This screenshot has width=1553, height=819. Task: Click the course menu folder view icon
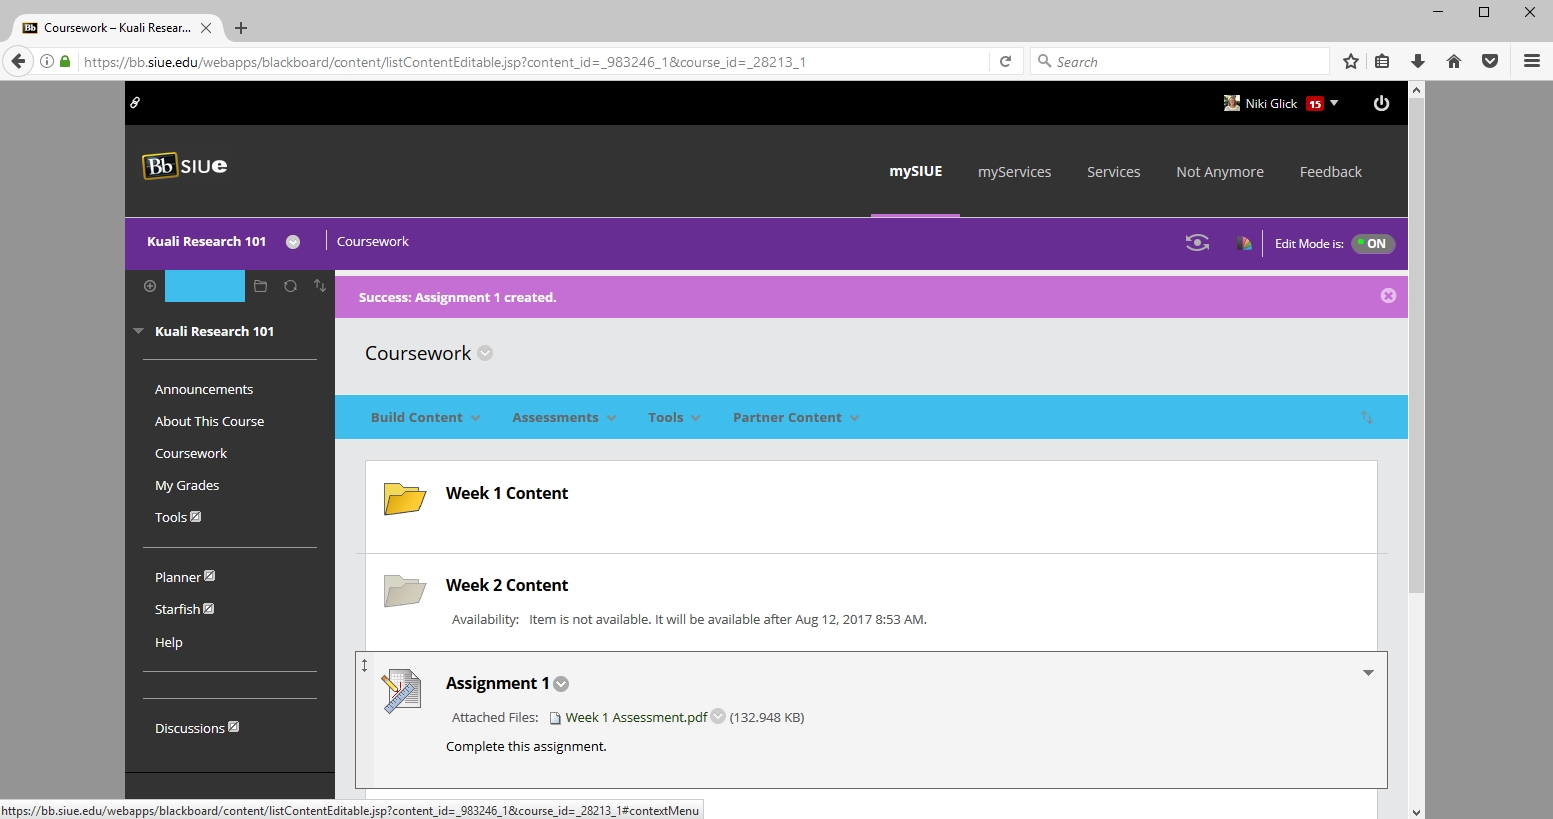260,286
